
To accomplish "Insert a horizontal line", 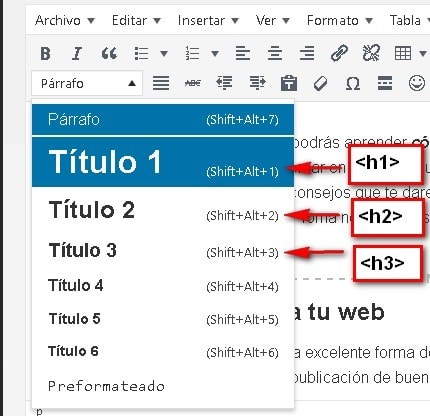I will pyautogui.click(x=385, y=83).
